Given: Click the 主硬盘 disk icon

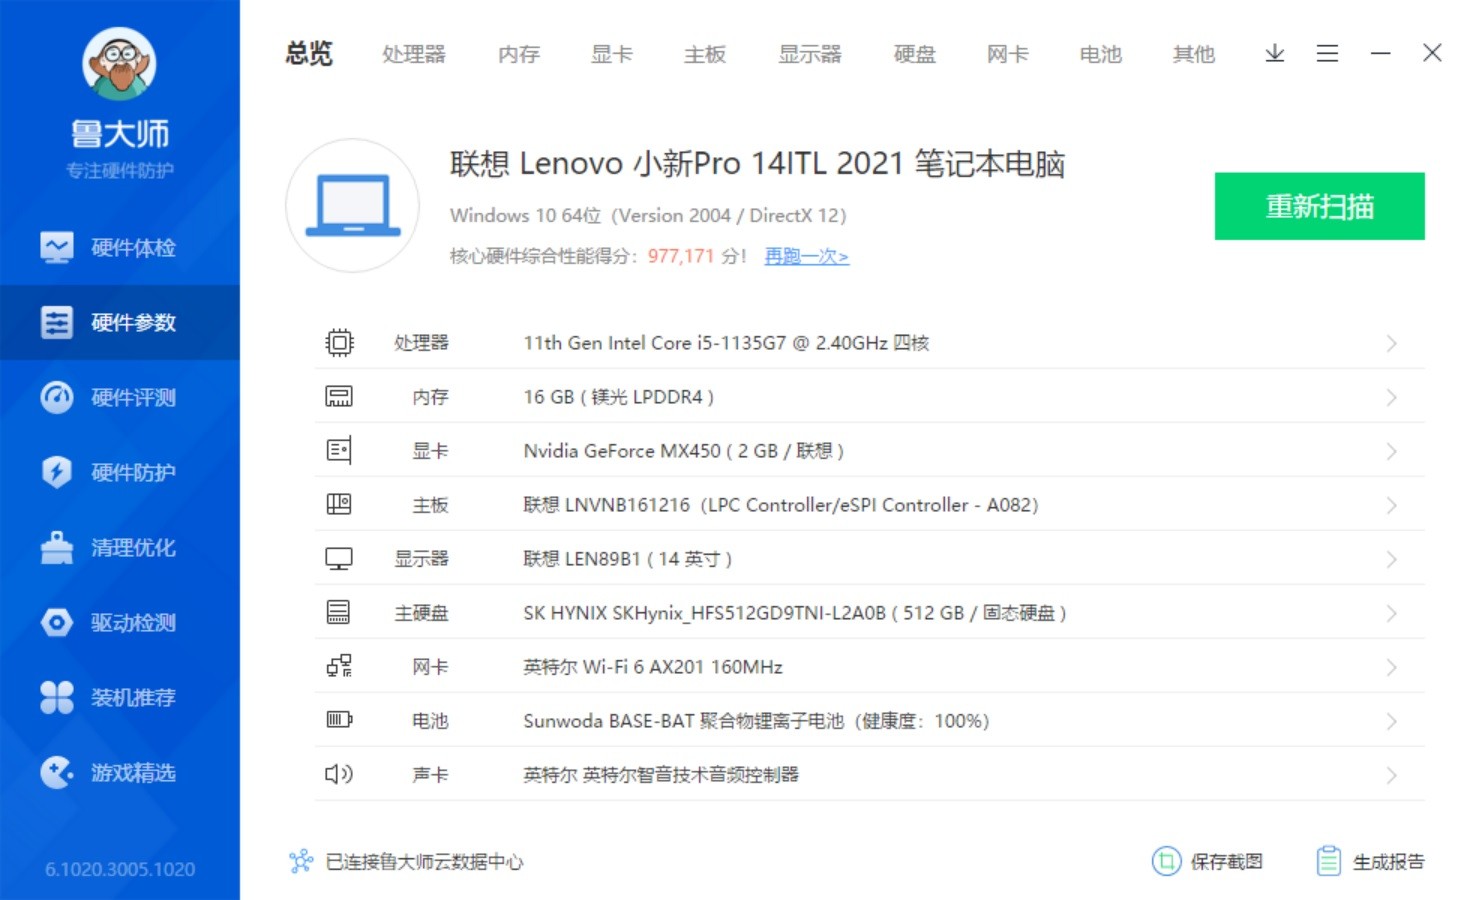Looking at the screenshot, I should pos(339,613).
